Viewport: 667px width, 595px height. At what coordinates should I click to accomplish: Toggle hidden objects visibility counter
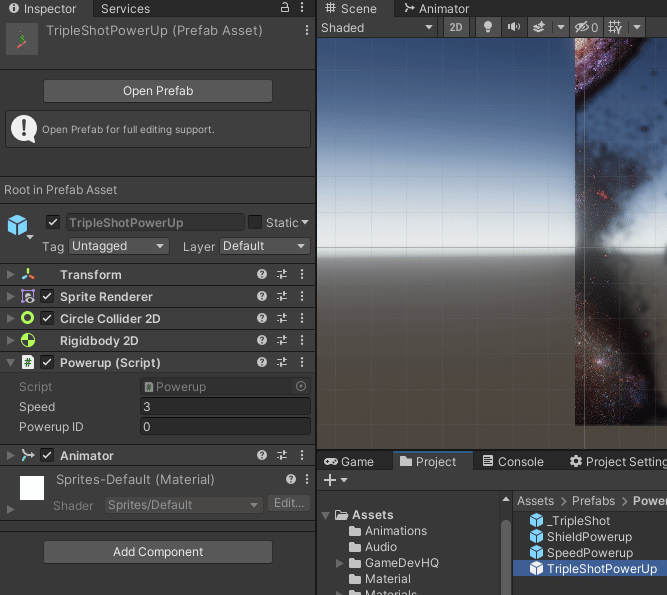click(586, 28)
